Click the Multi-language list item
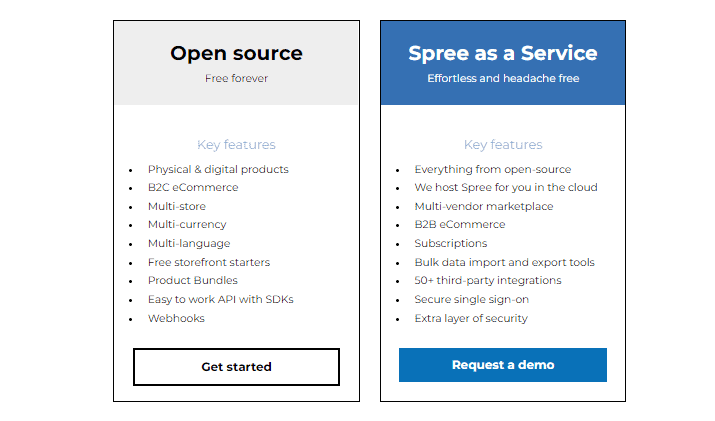715x421 pixels. pyautogui.click(x=189, y=244)
